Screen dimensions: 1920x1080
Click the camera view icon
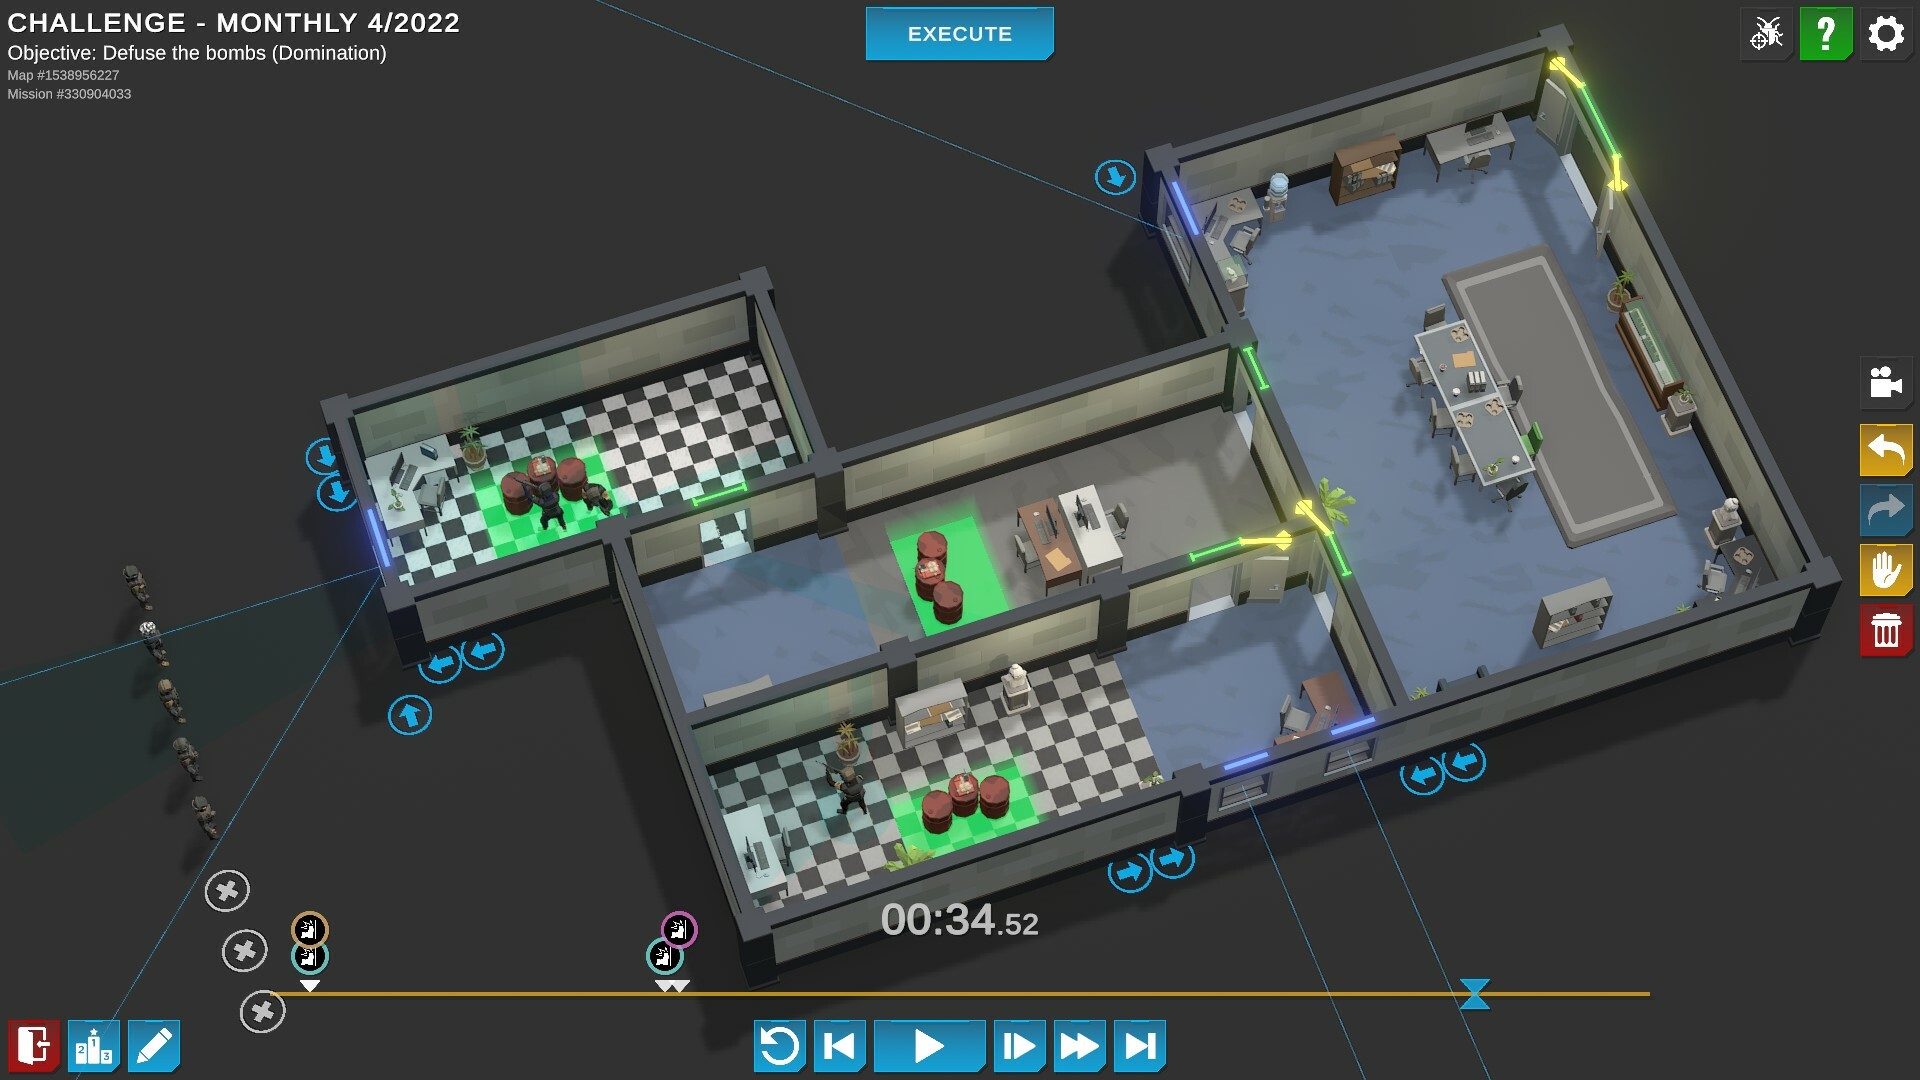click(x=1885, y=382)
